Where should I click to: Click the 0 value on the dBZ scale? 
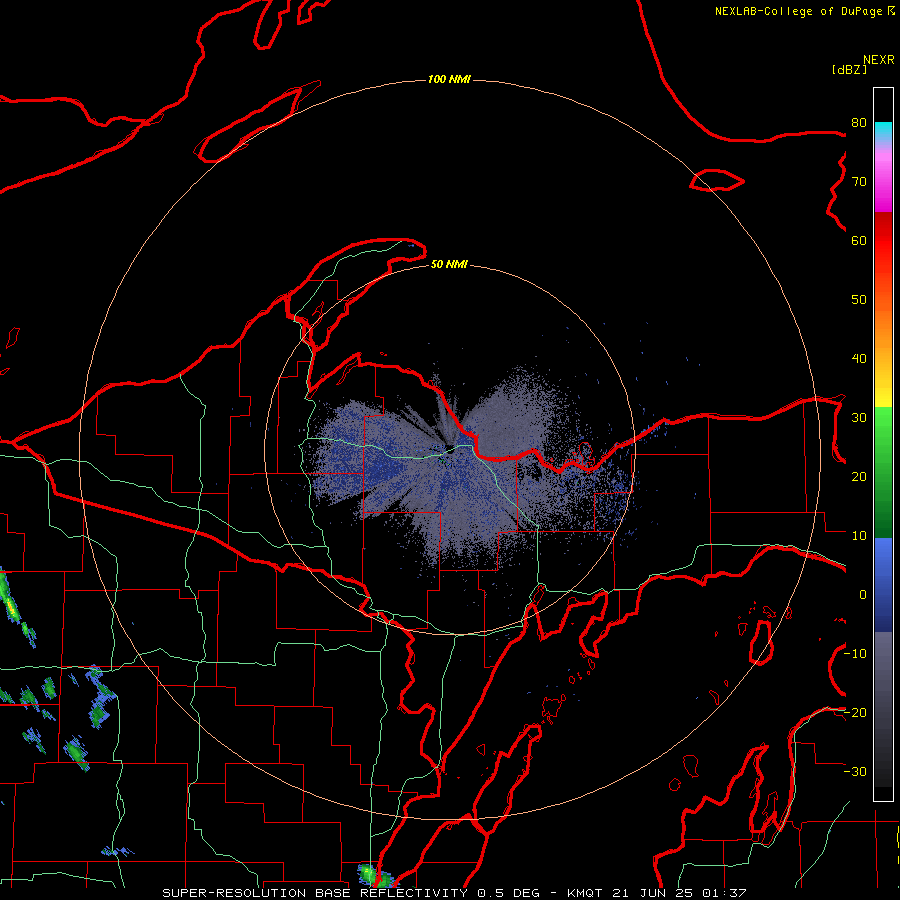coord(863,595)
